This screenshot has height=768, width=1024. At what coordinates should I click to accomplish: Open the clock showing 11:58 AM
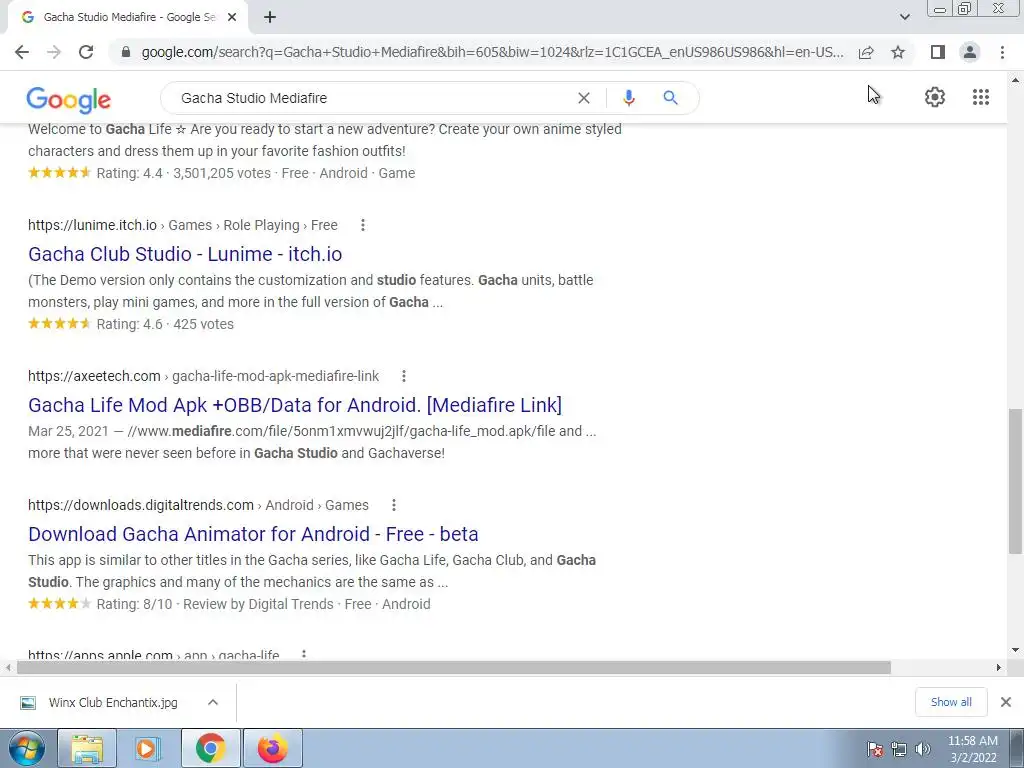[973, 749]
